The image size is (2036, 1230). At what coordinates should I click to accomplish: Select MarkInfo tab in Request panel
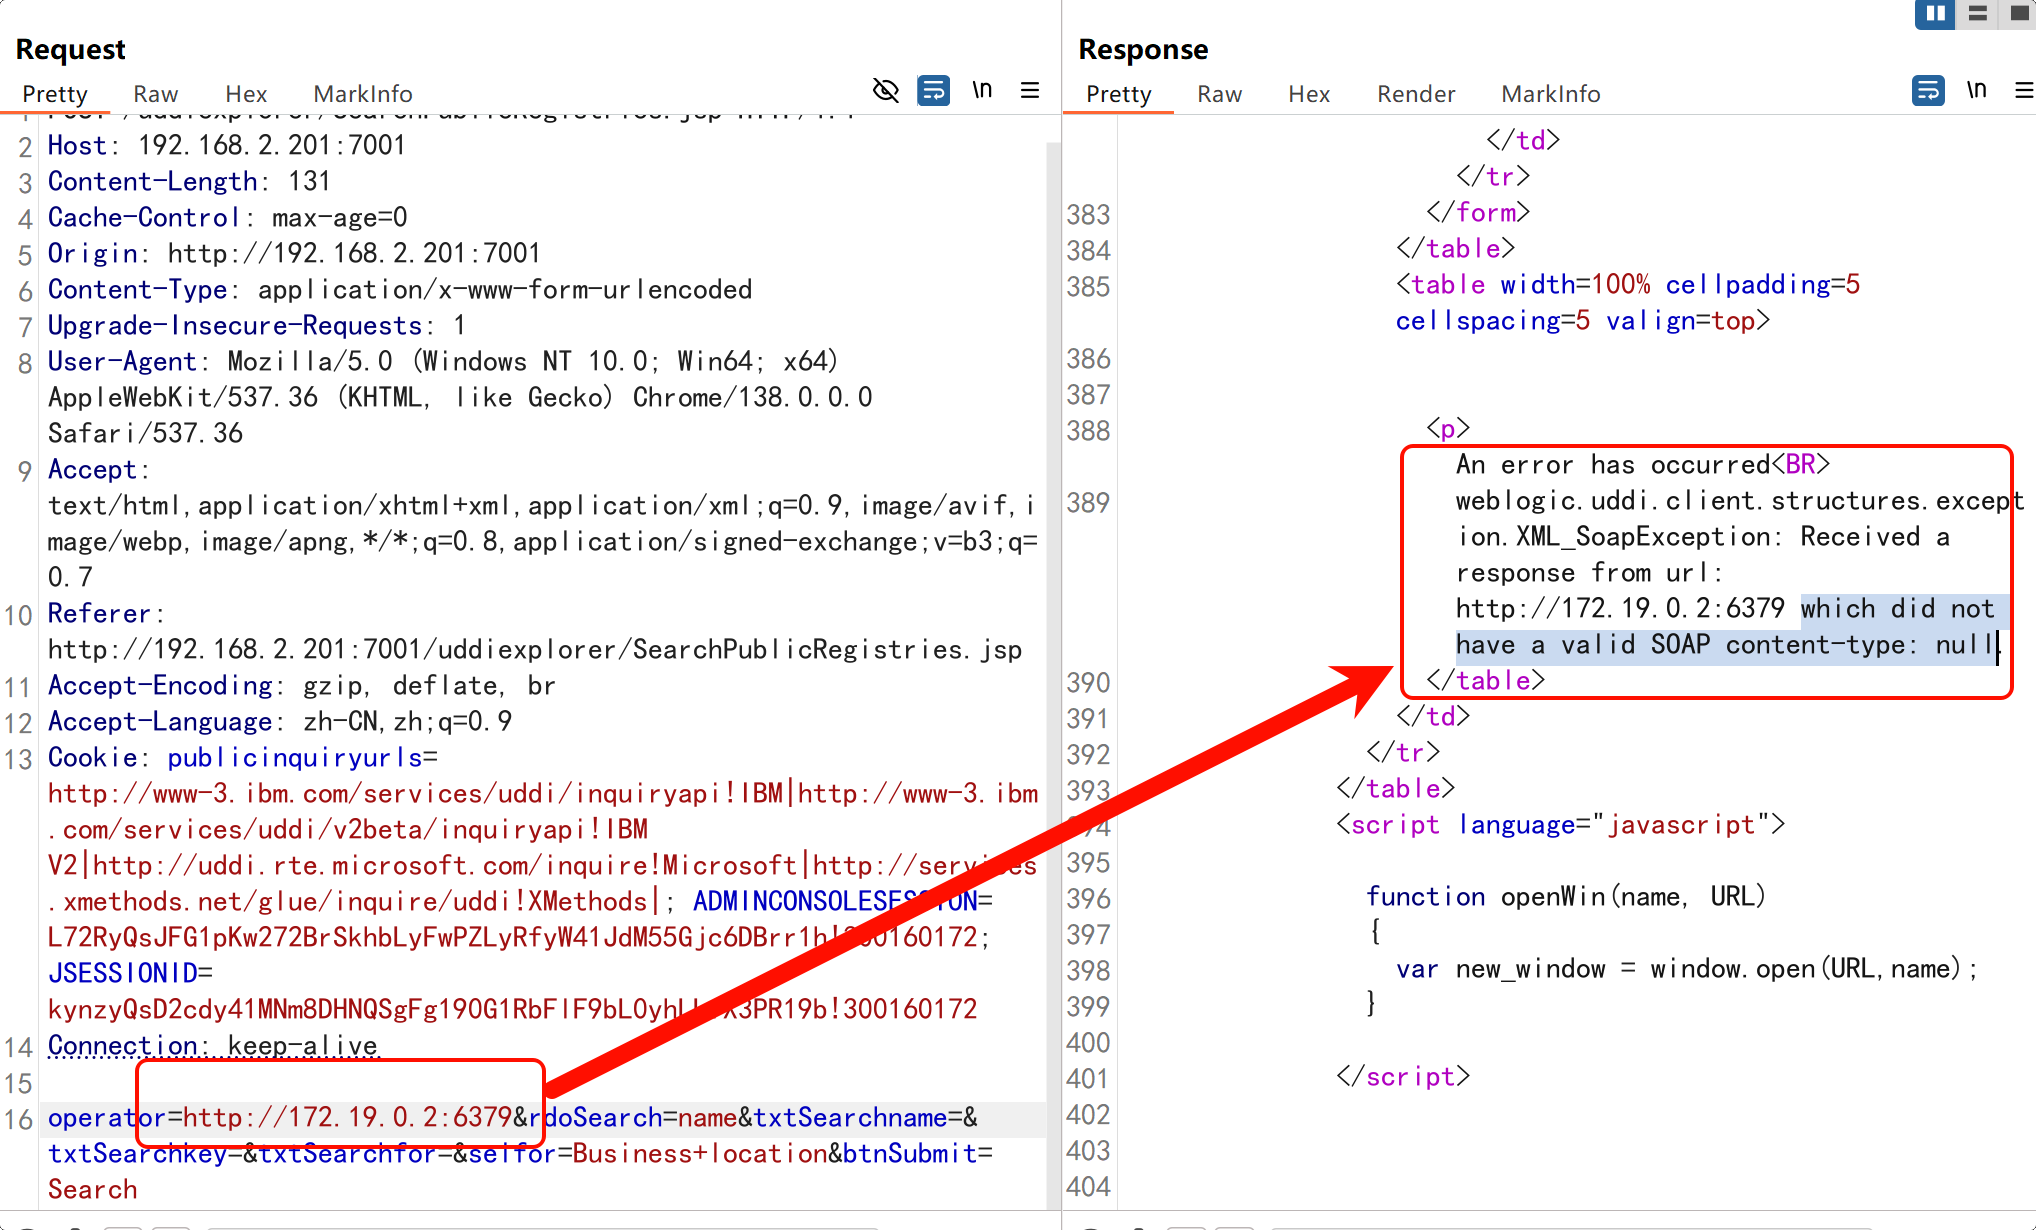[x=362, y=94]
